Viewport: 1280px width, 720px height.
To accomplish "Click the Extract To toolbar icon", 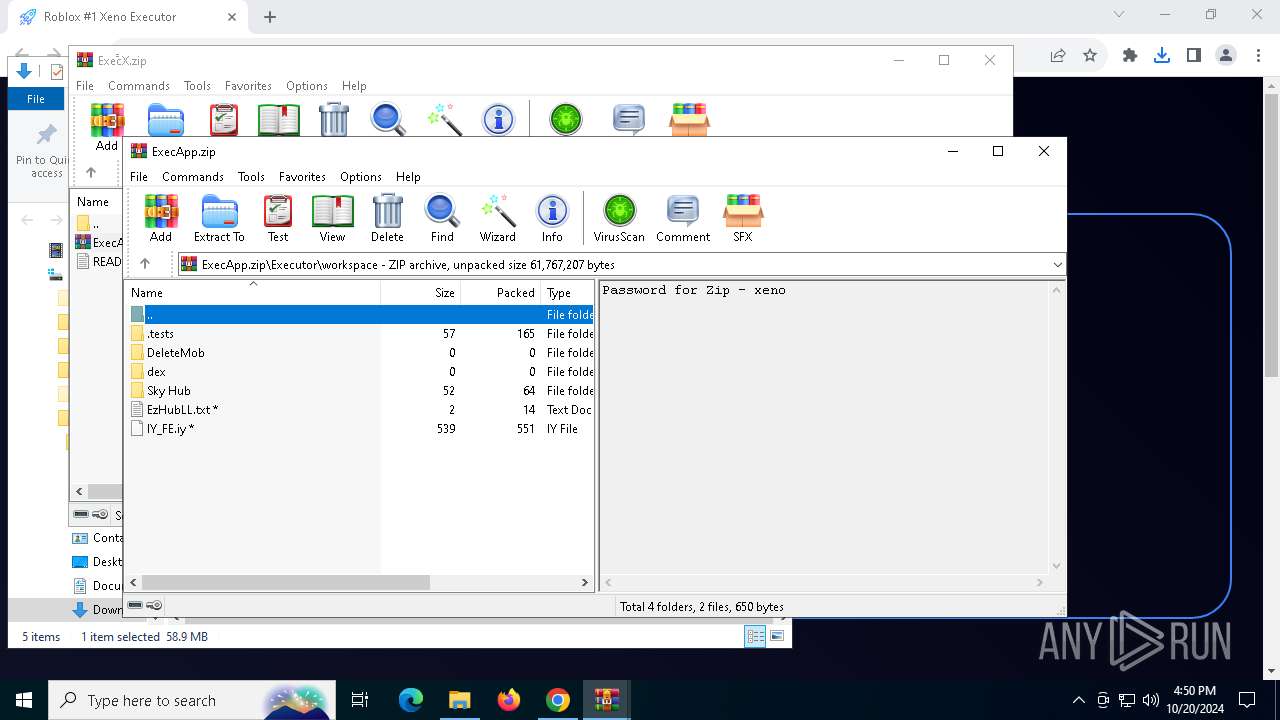I will tap(219, 218).
